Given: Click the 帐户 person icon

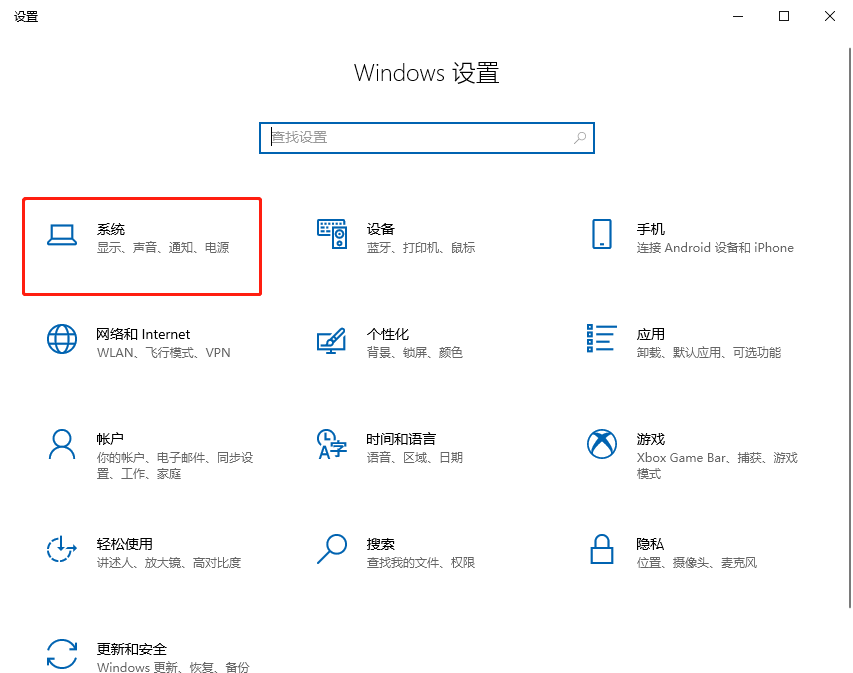Looking at the screenshot, I should pos(61,444).
